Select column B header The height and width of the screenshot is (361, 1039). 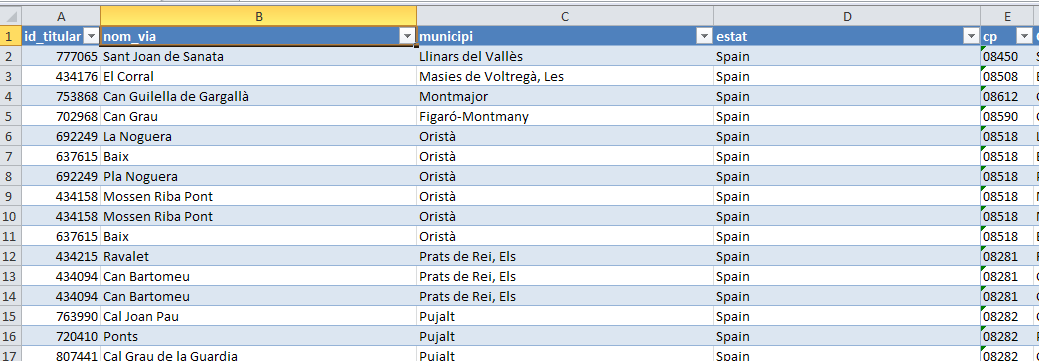[258, 16]
